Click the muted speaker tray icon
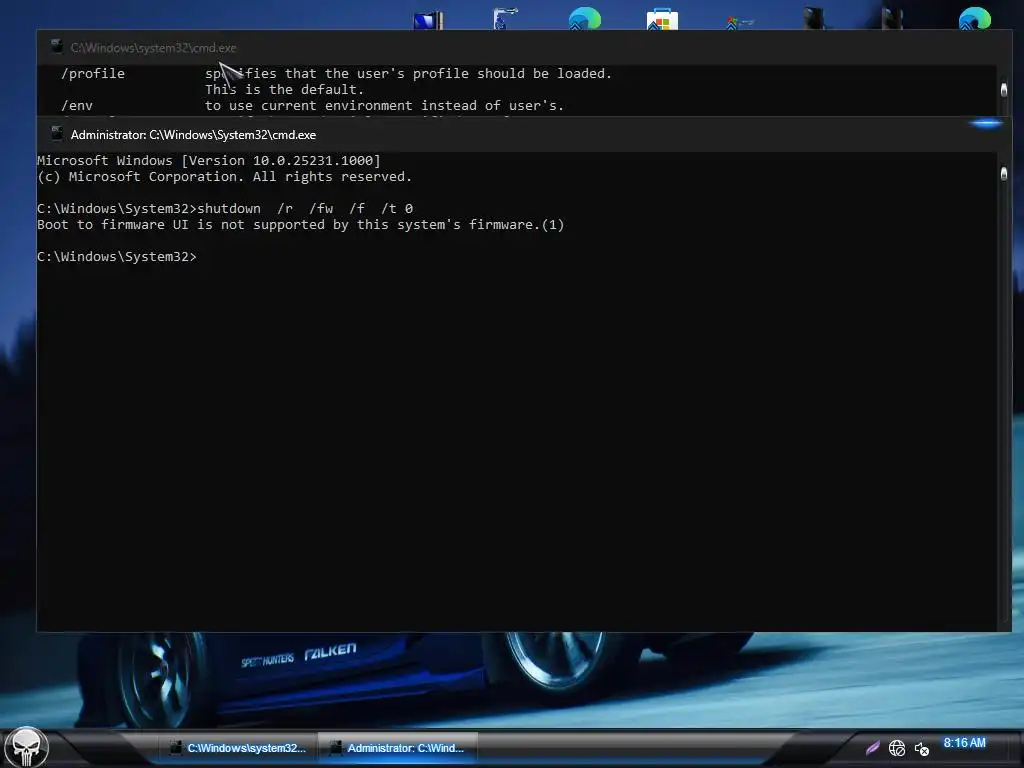 921,748
